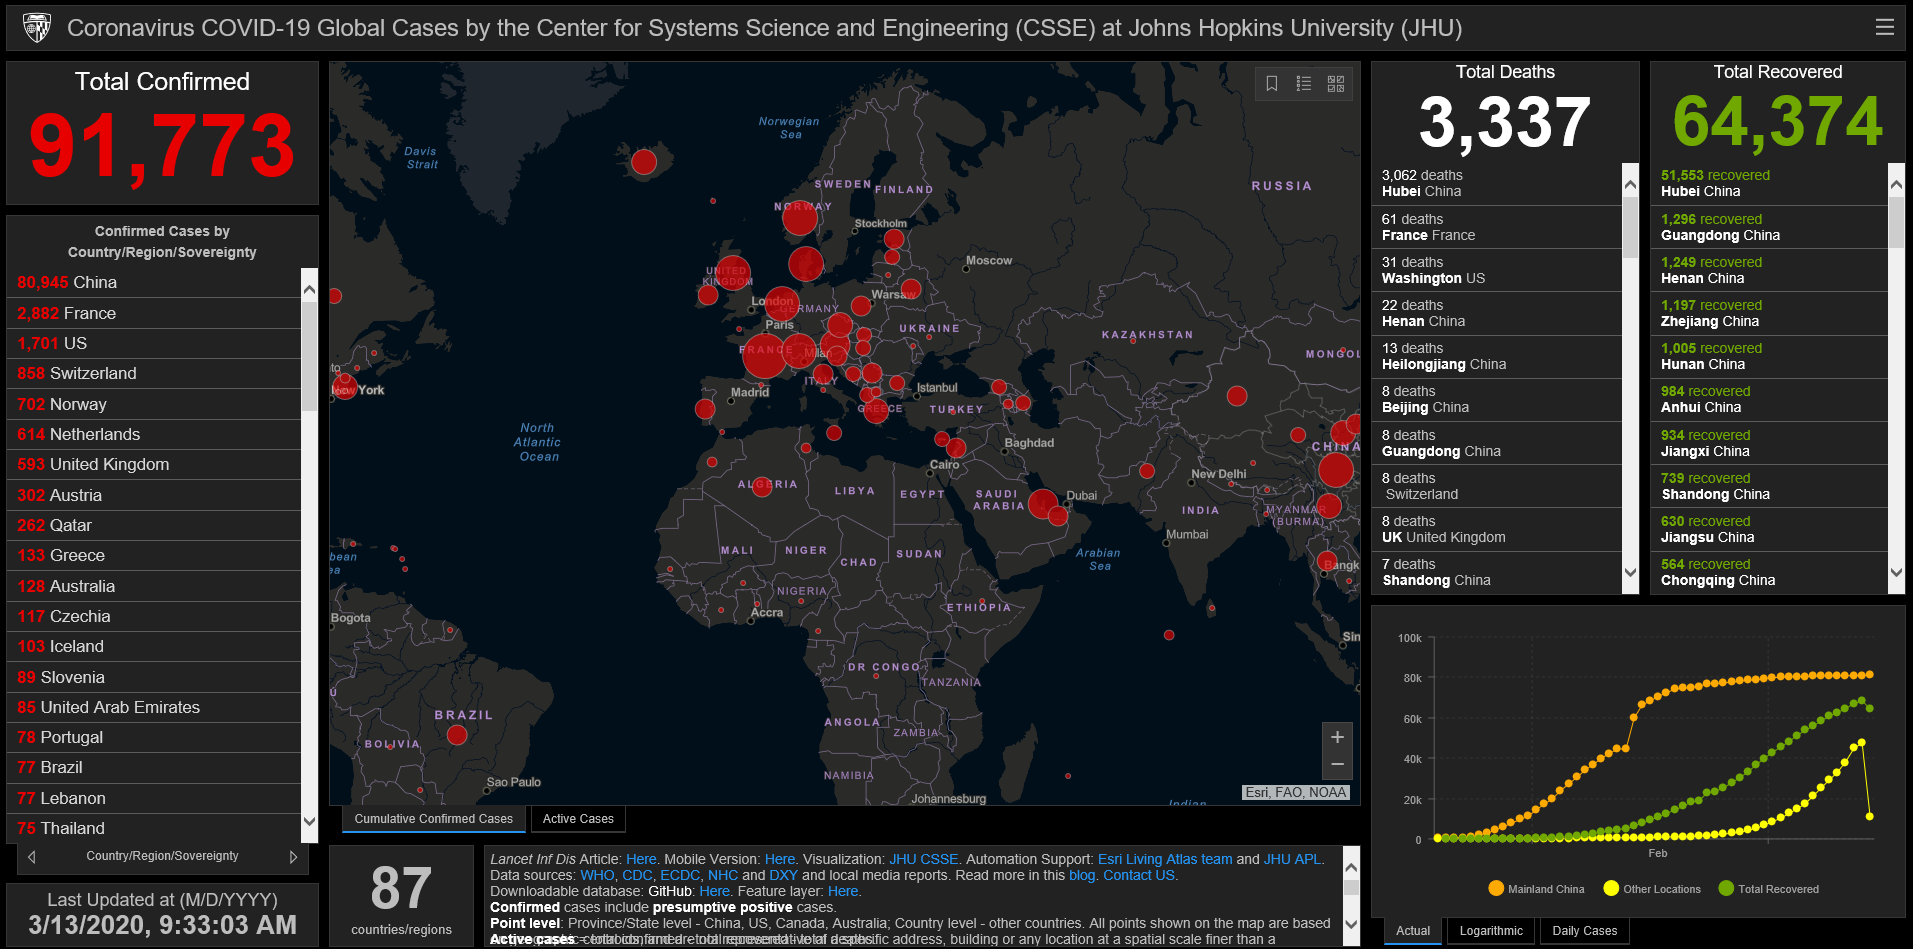Viewport: 1913px width, 949px height.
Task: Click the red marker over Brazil
Action: coord(457,735)
